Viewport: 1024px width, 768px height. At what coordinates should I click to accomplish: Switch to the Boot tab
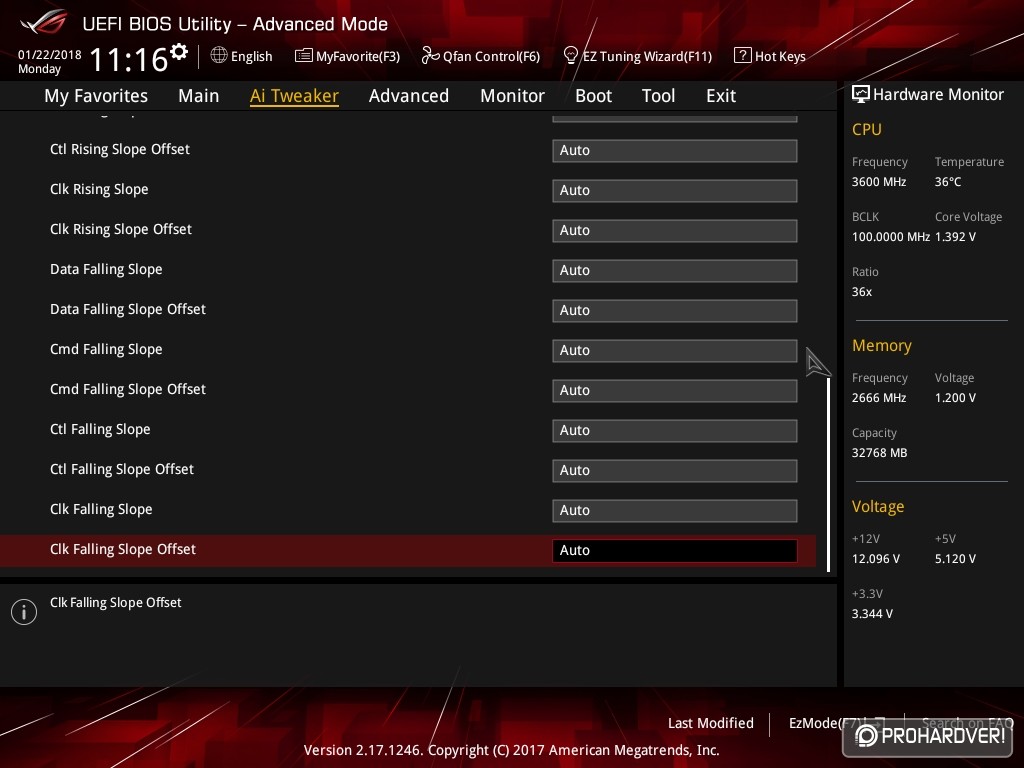(594, 96)
